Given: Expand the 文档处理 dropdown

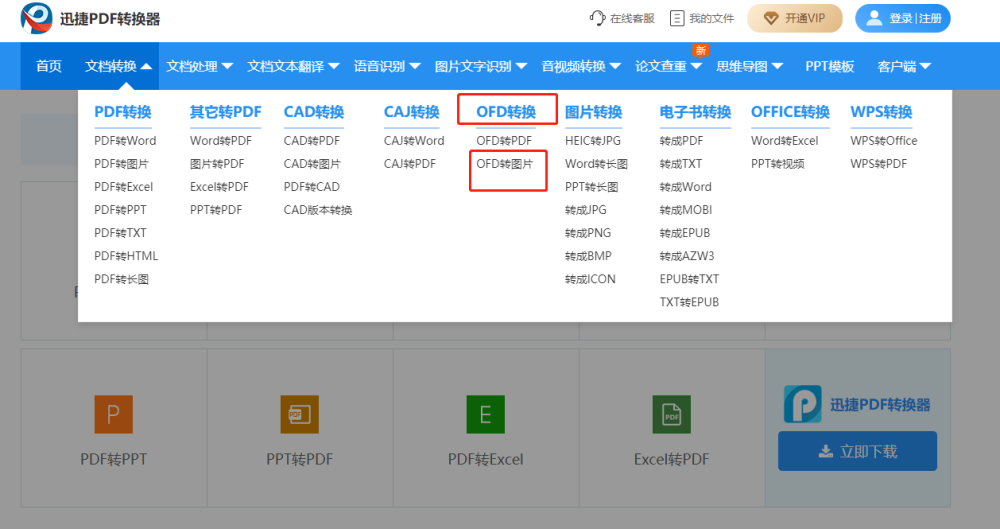Looking at the screenshot, I should (200, 66).
